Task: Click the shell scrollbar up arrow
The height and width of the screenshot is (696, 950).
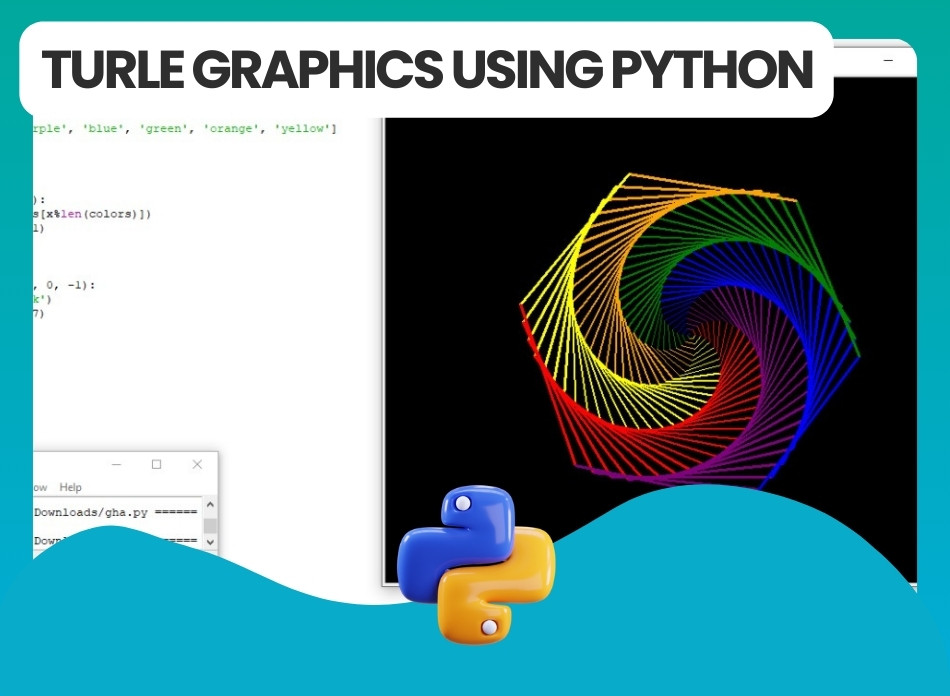Action: [210, 504]
